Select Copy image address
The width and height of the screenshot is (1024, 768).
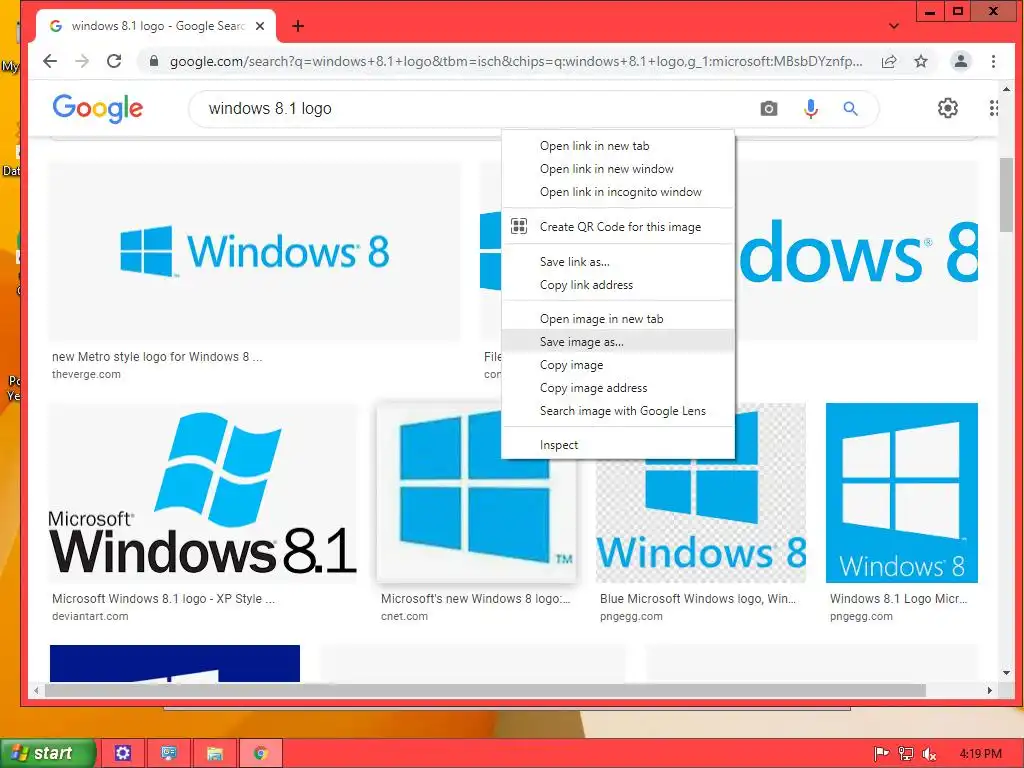click(x=618, y=388)
